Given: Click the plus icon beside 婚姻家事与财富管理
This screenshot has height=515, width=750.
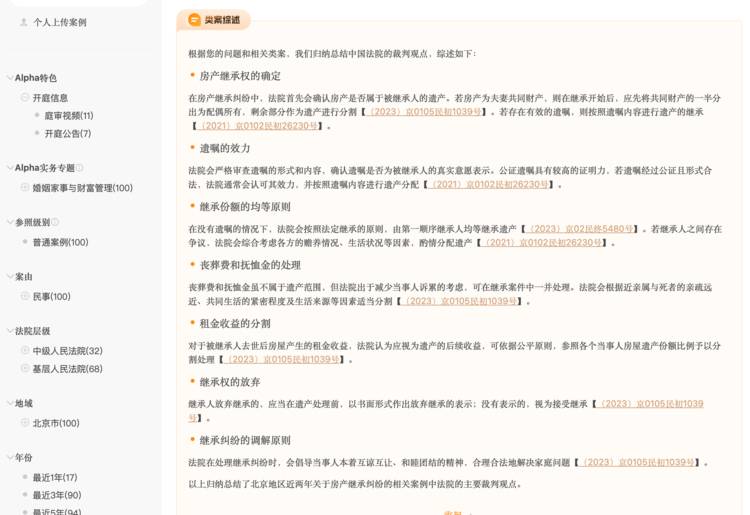Looking at the screenshot, I should tap(25, 187).
